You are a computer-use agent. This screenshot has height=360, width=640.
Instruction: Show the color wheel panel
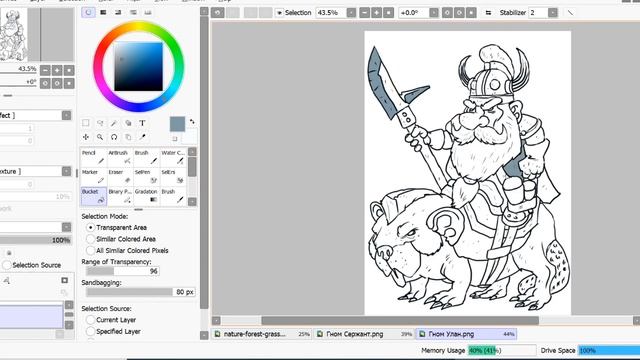click(88, 13)
